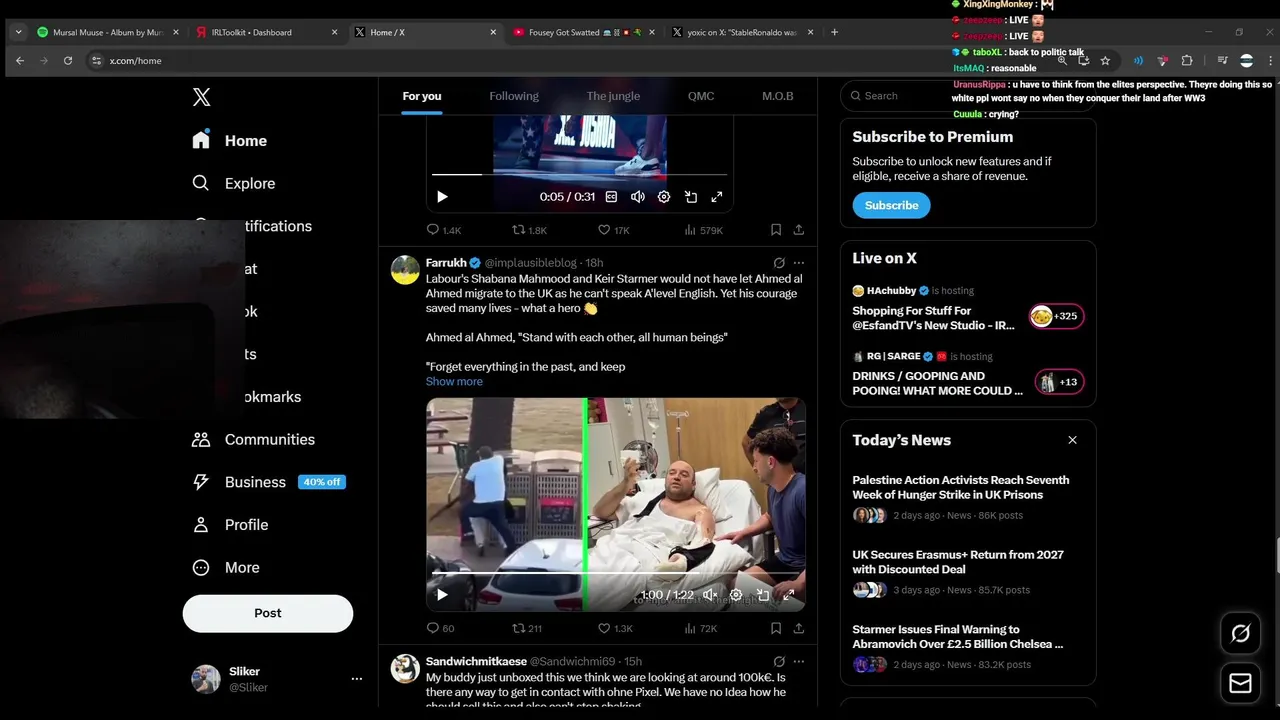Repost the tweet with 1.8K reposts

[x=529, y=230]
